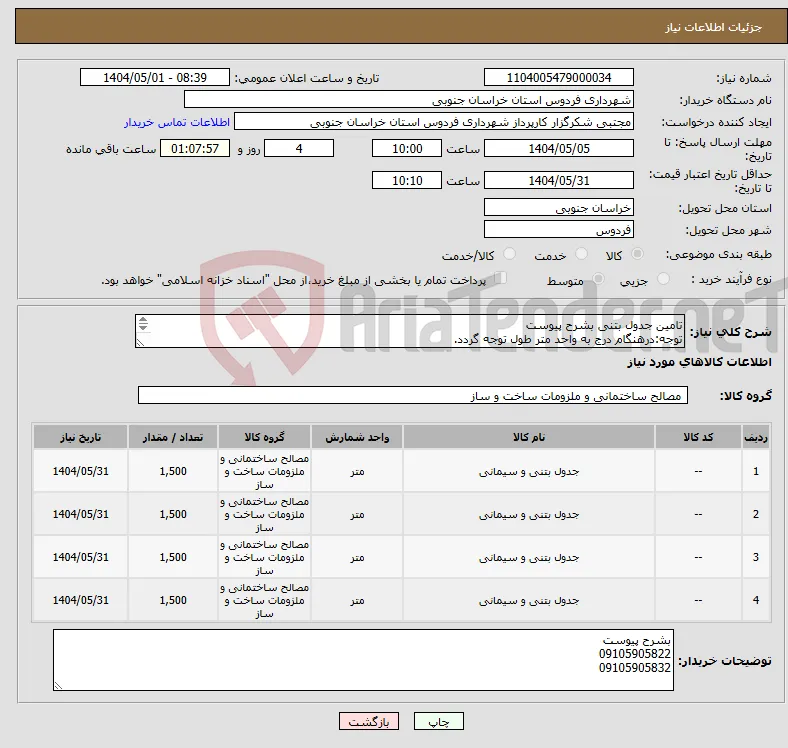
Task: Click the remaining days field showing 4
Action: [299, 148]
